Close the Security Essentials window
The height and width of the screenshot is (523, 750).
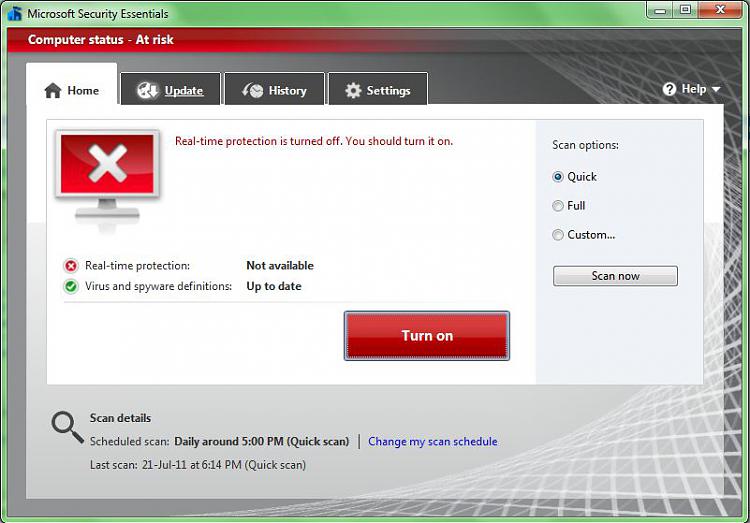[720, 10]
